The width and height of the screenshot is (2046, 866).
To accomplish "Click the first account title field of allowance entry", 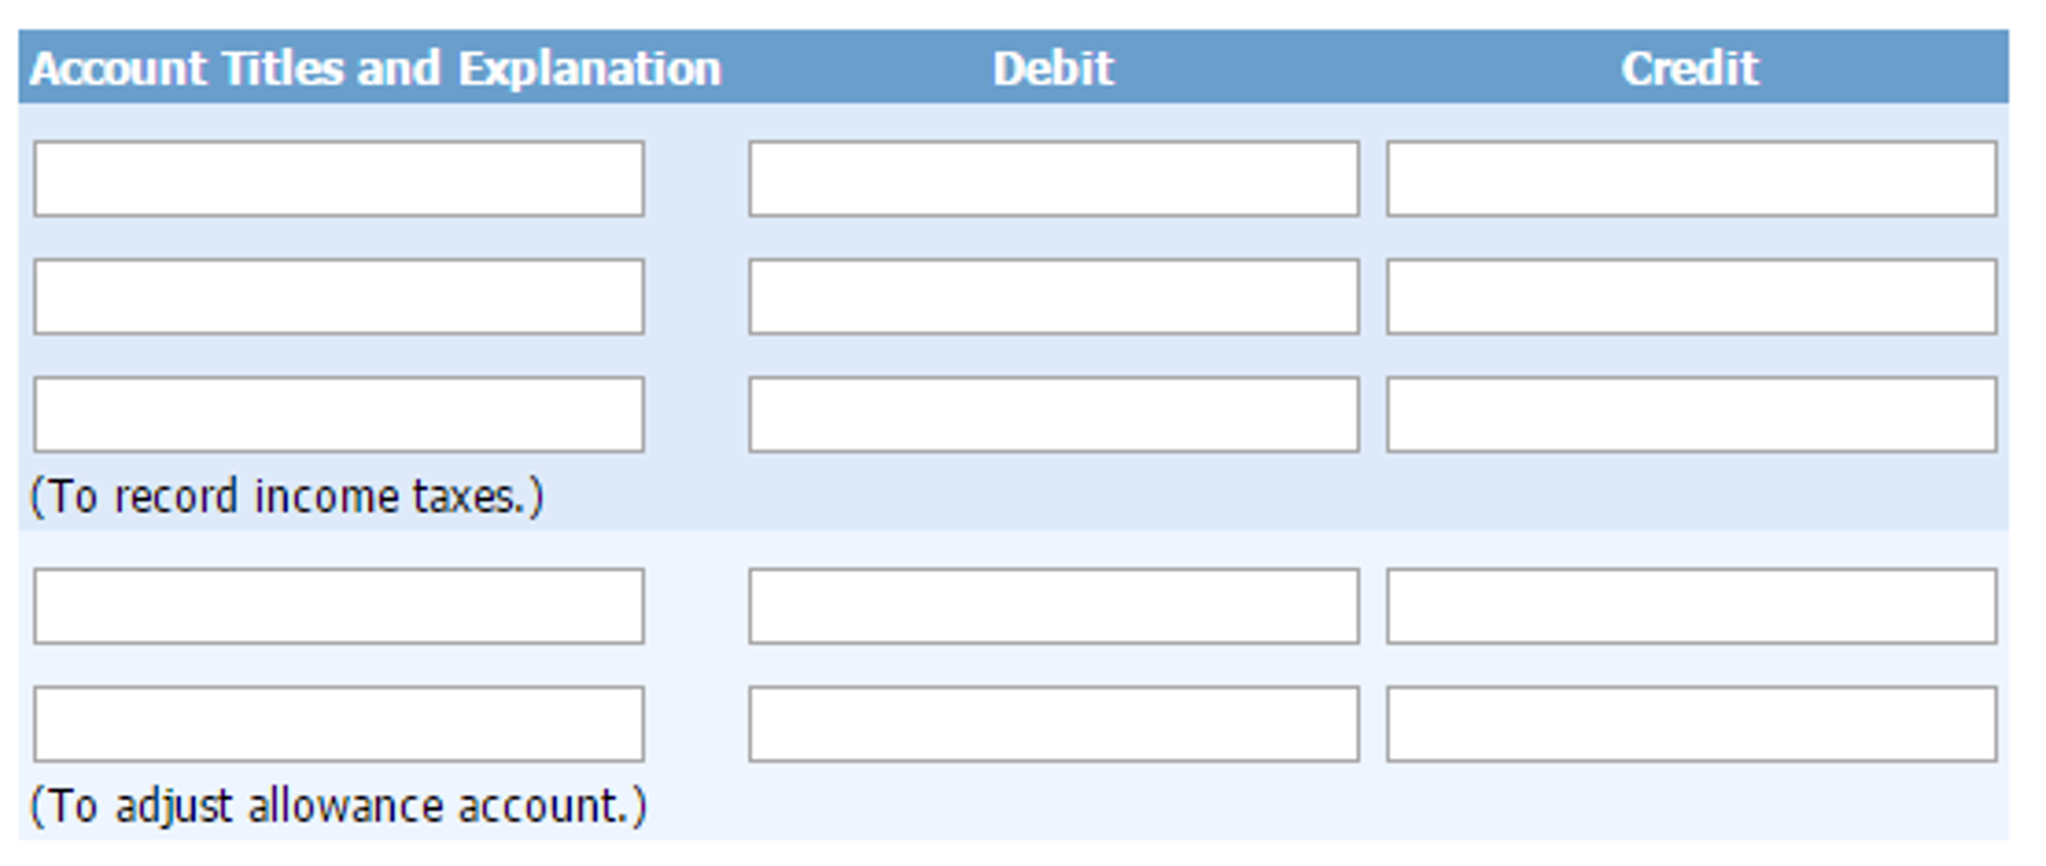I will click(338, 607).
